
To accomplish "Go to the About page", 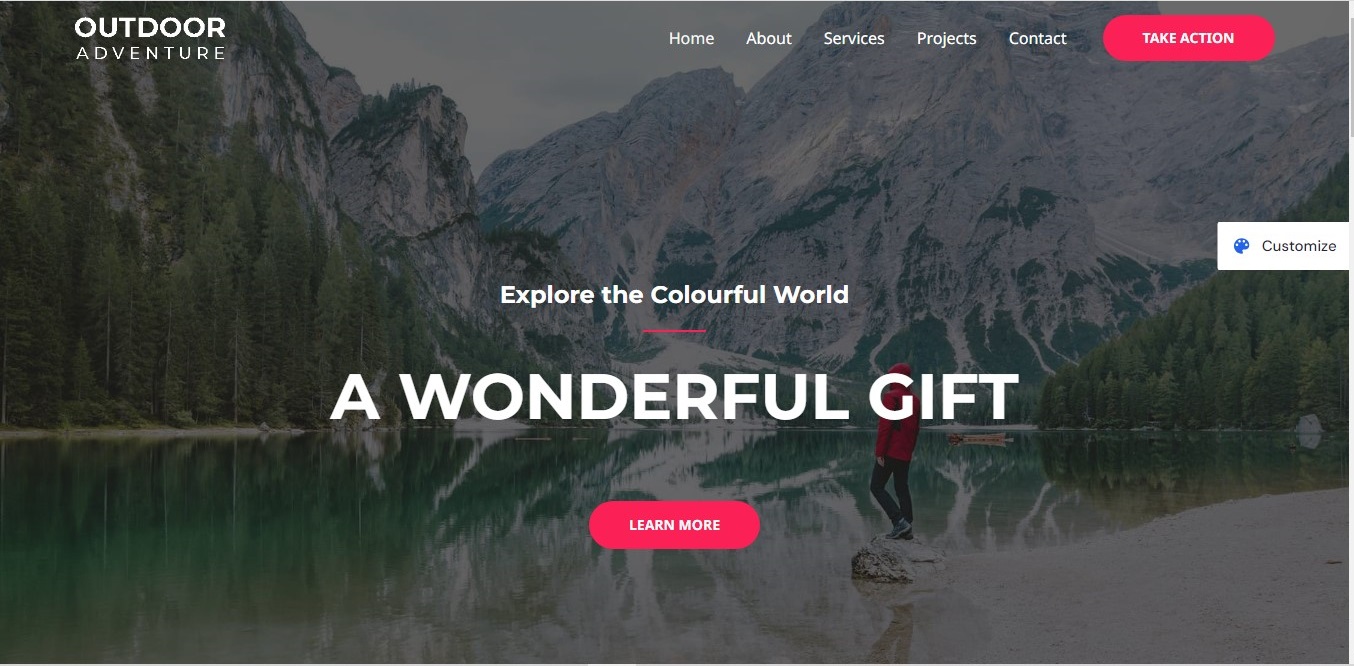I will pos(768,38).
